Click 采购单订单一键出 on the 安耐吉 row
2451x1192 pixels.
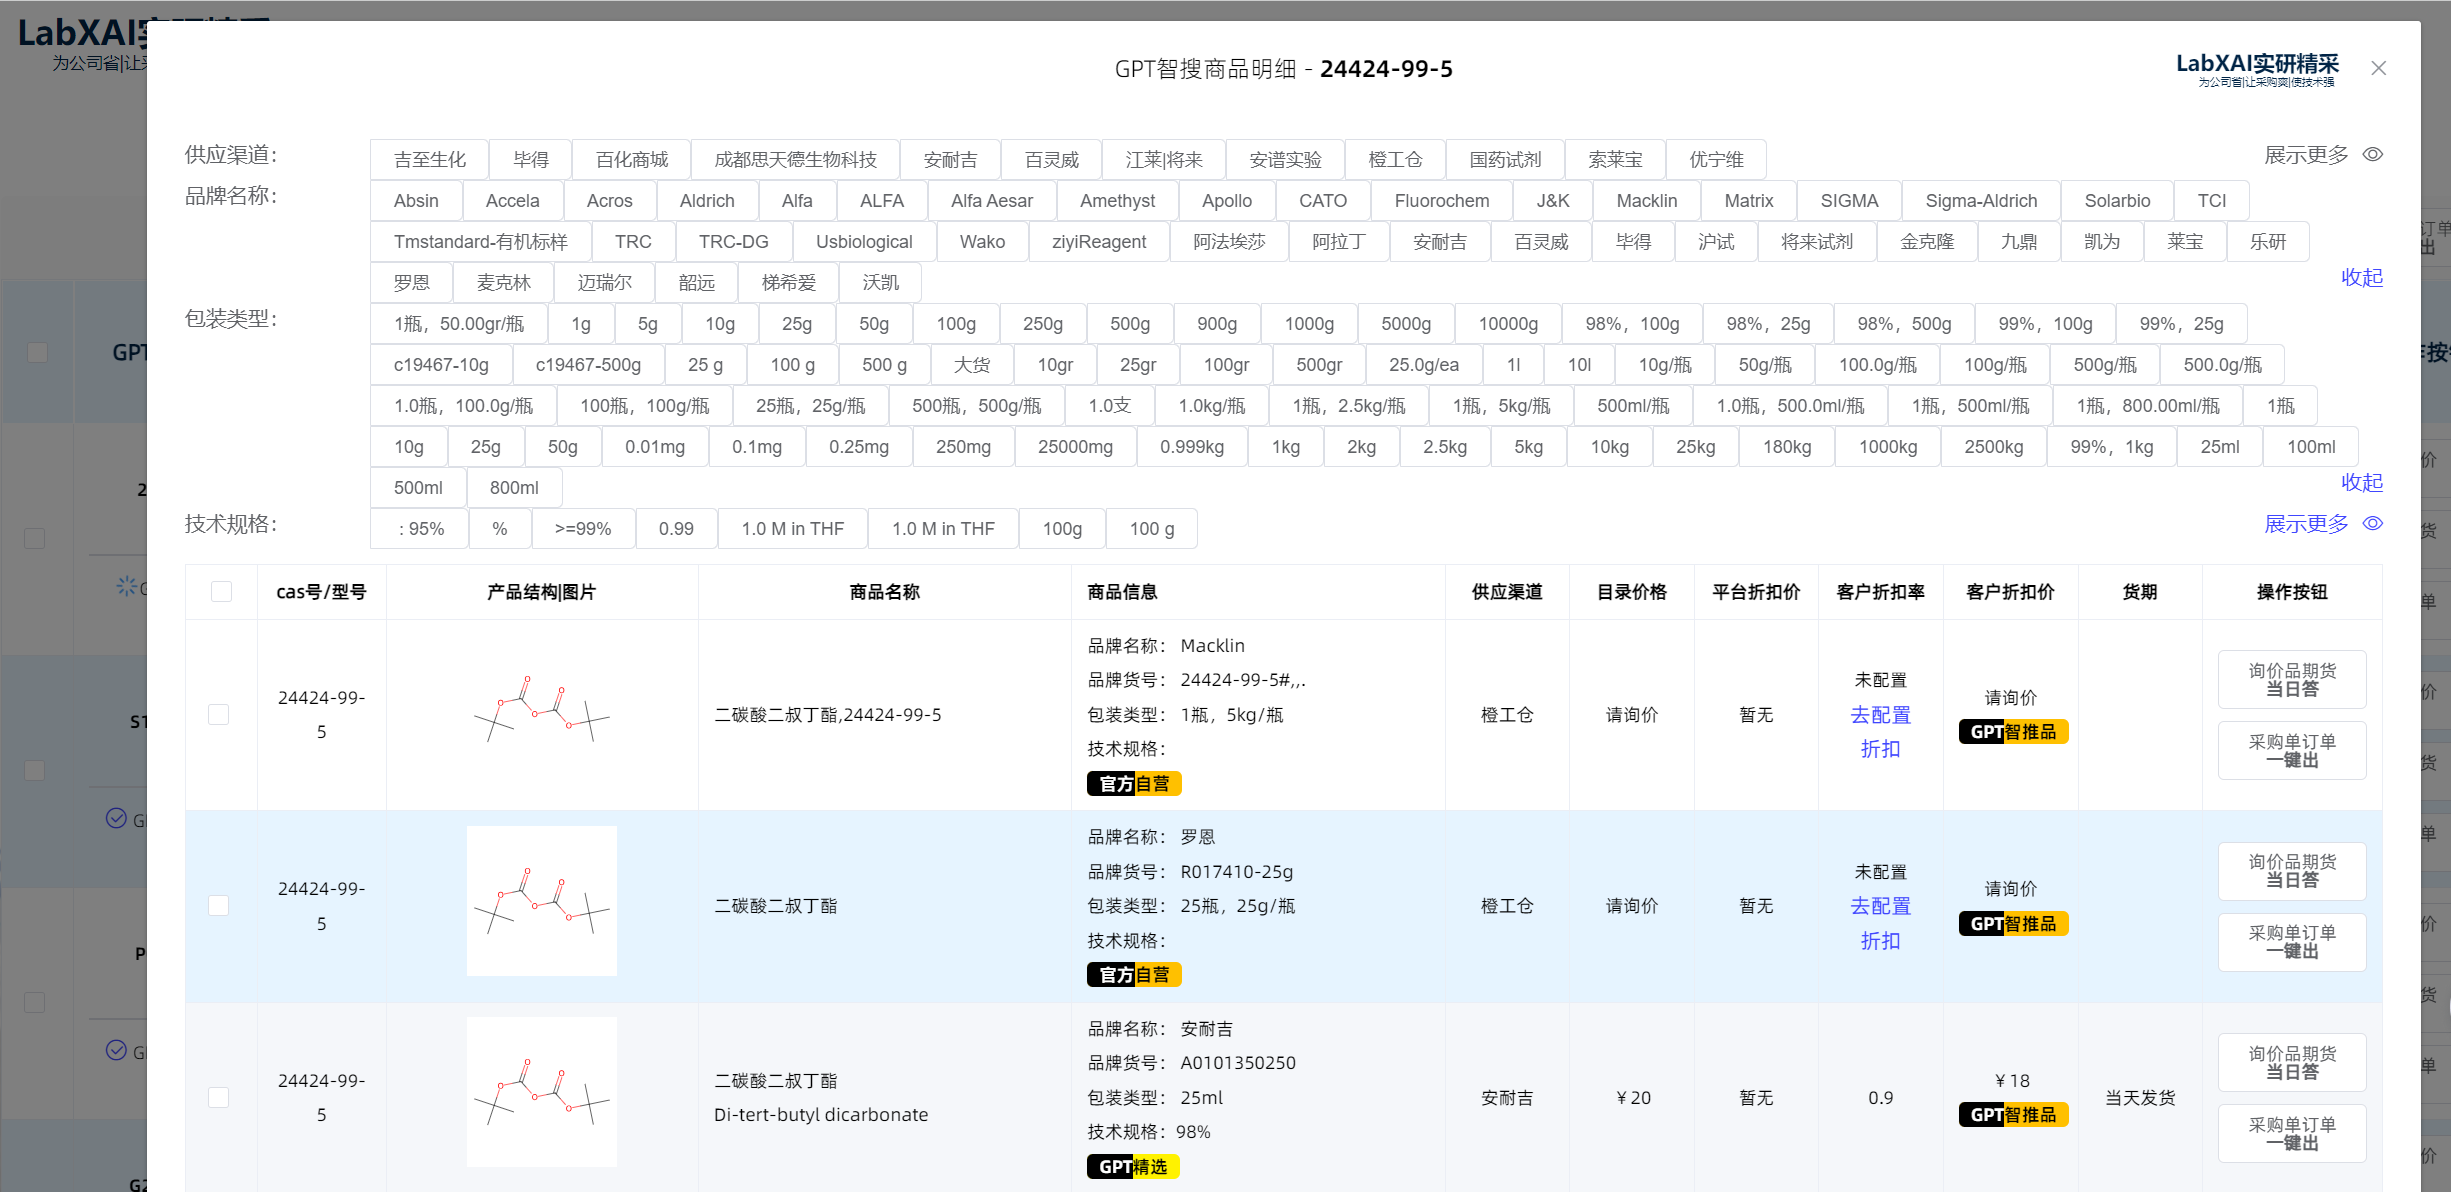[x=2291, y=1133]
